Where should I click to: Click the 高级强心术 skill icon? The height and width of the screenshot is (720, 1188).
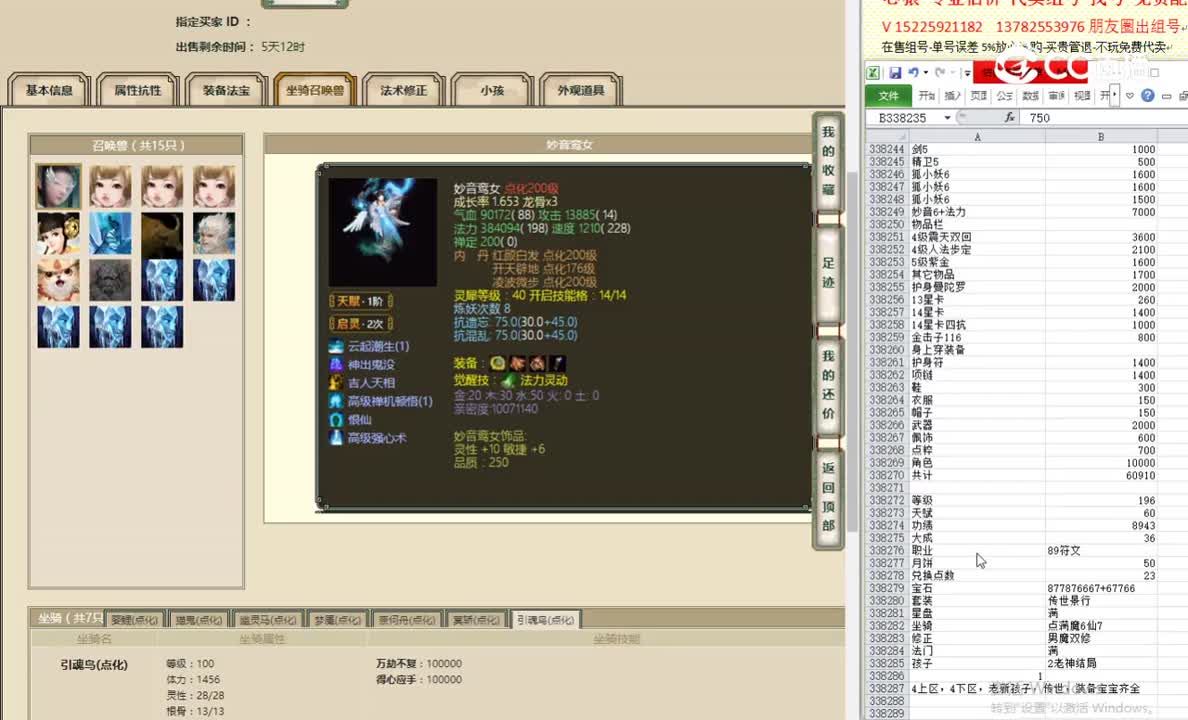click(336, 437)
